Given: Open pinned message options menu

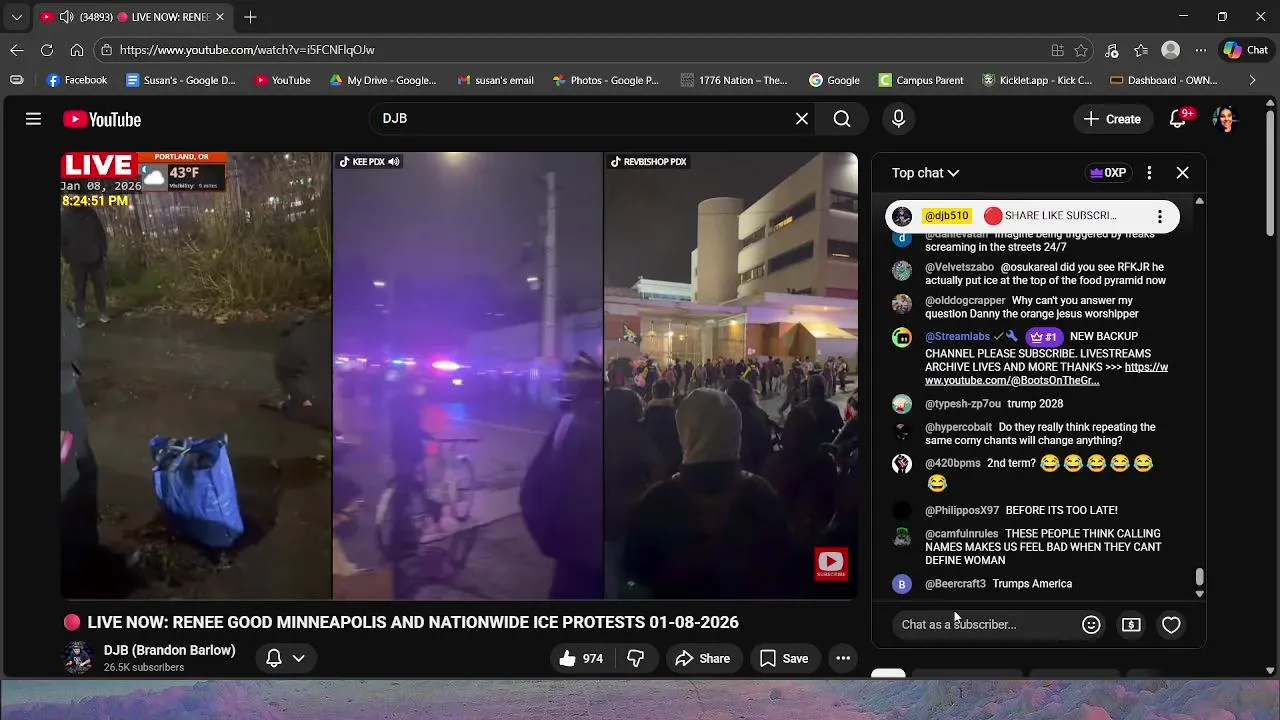Looking at the screenshot, I should click(1159, 216).
